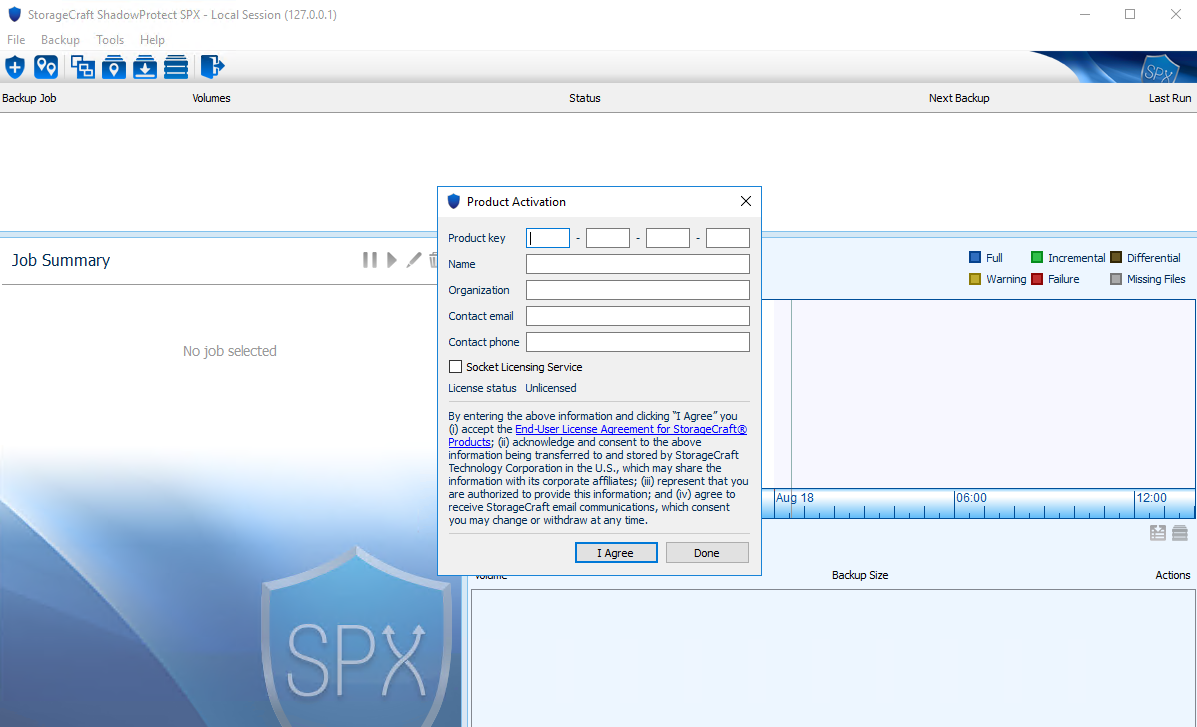Click the ImageManager clone toolbar icon
Screen dimensions: 1197x727
coord(81,67)
